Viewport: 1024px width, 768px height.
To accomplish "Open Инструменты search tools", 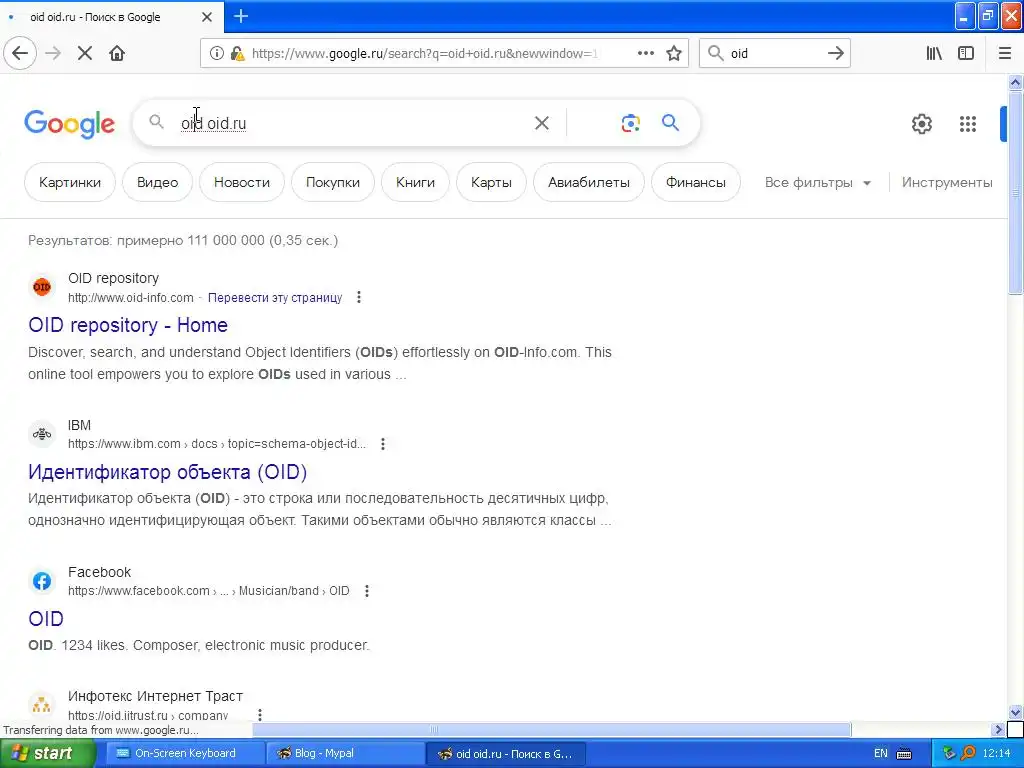I will point(947,183).
